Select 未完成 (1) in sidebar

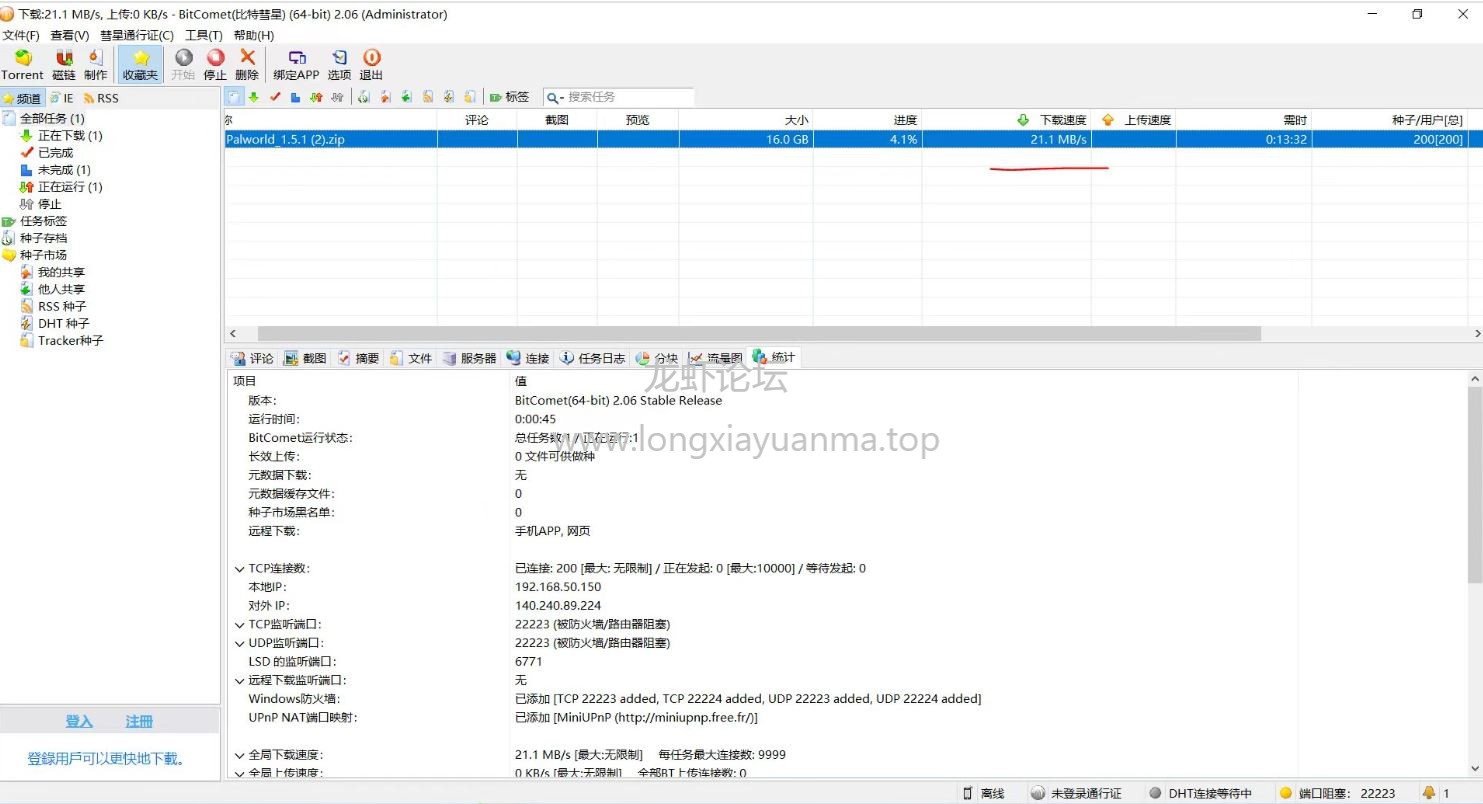point(64,169)
